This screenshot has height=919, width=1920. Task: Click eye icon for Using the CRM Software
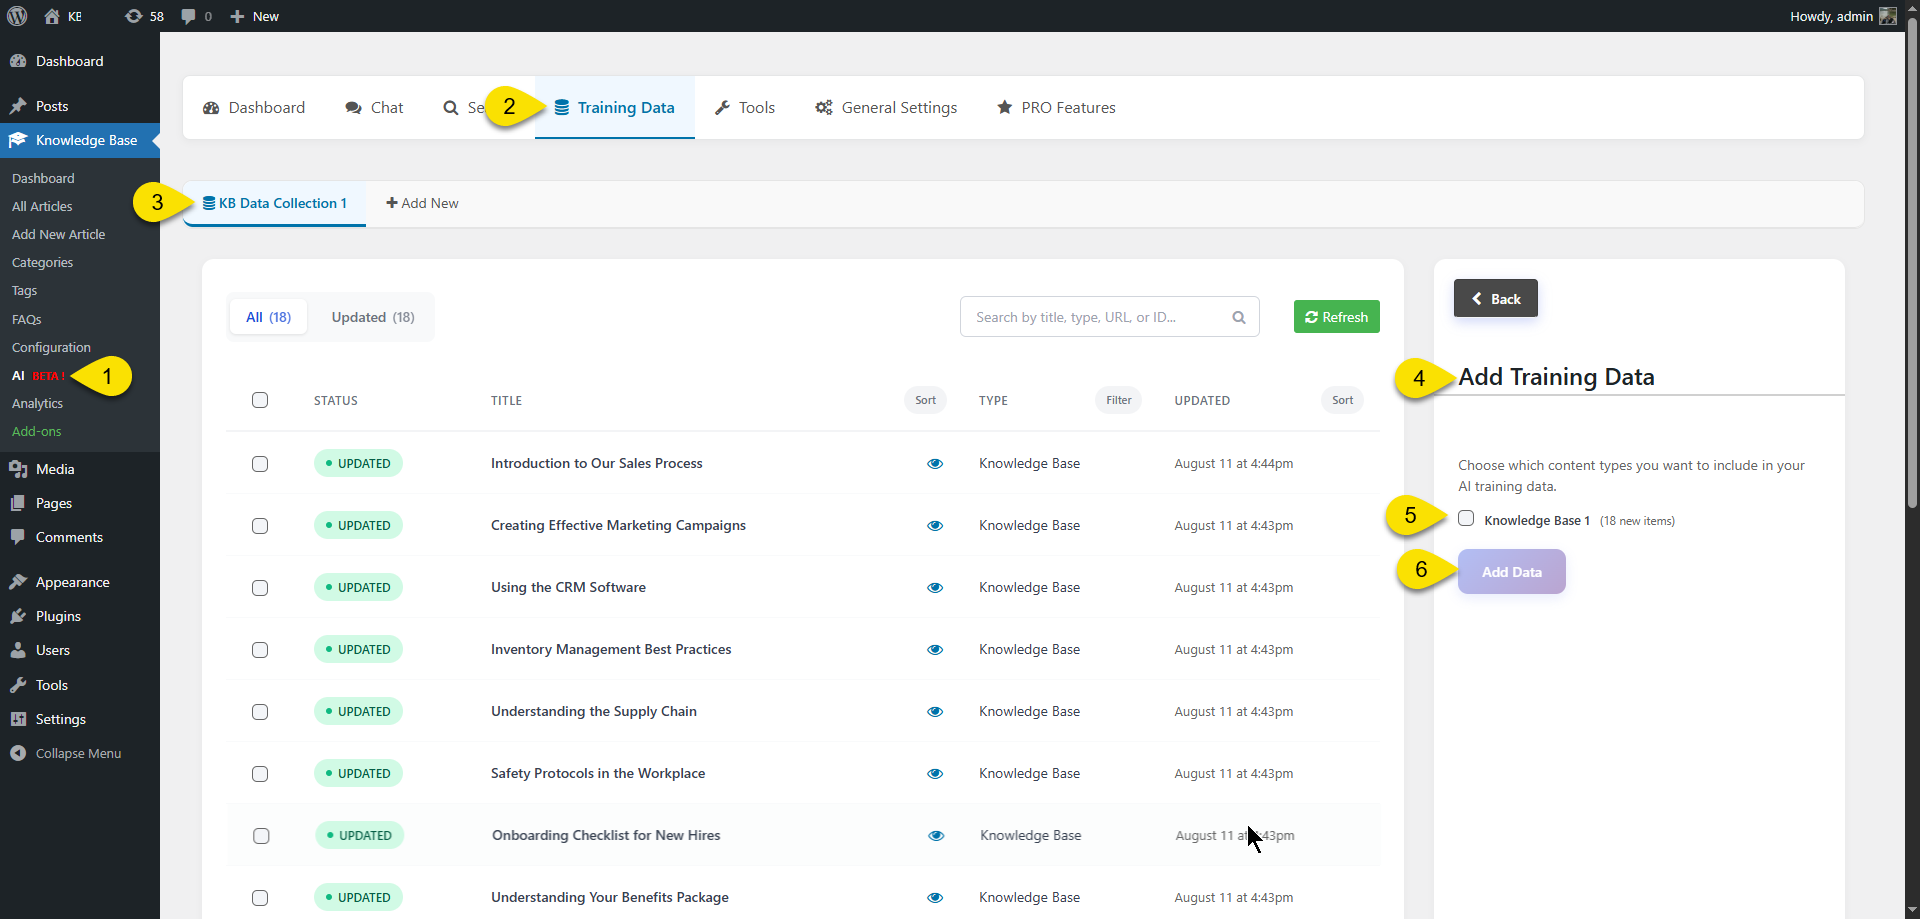(x=935, y=588)
